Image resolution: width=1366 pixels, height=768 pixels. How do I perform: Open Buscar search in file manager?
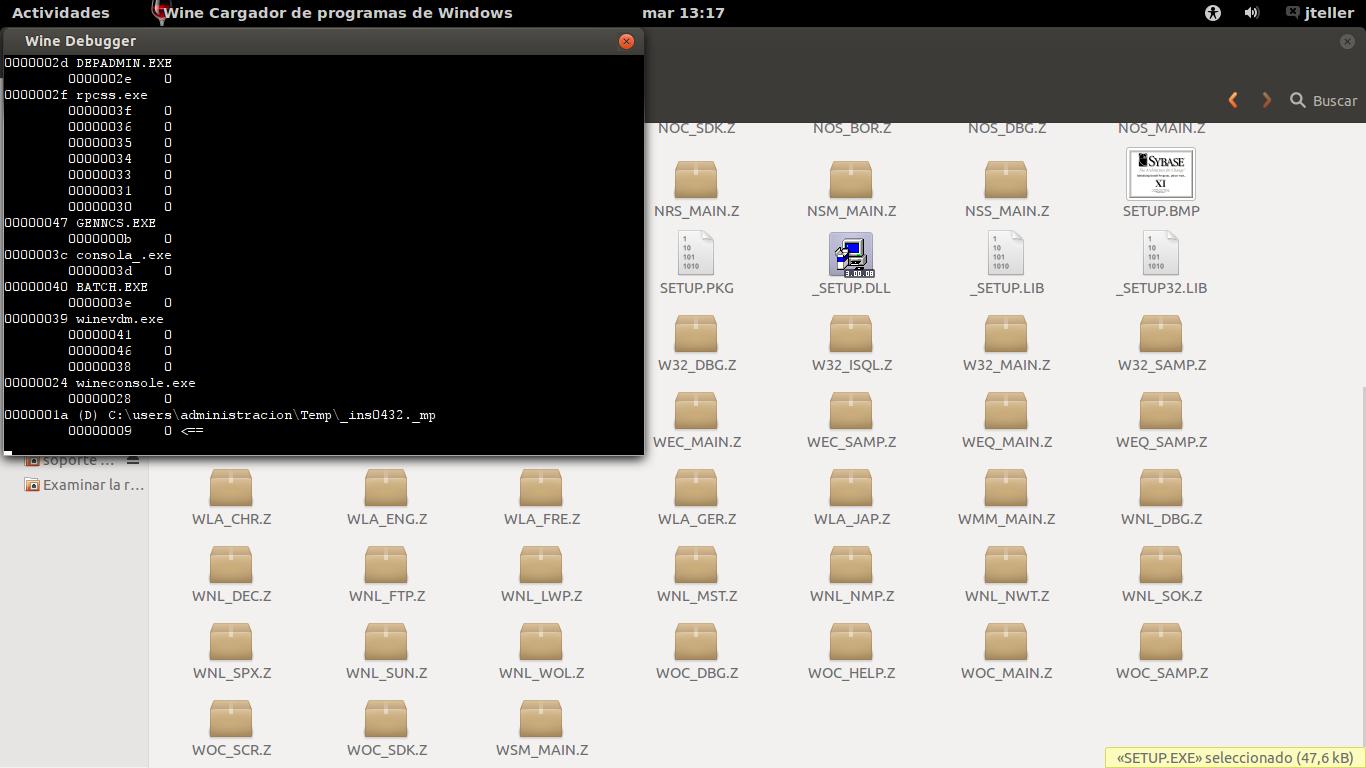click(x=1324, y=100)
